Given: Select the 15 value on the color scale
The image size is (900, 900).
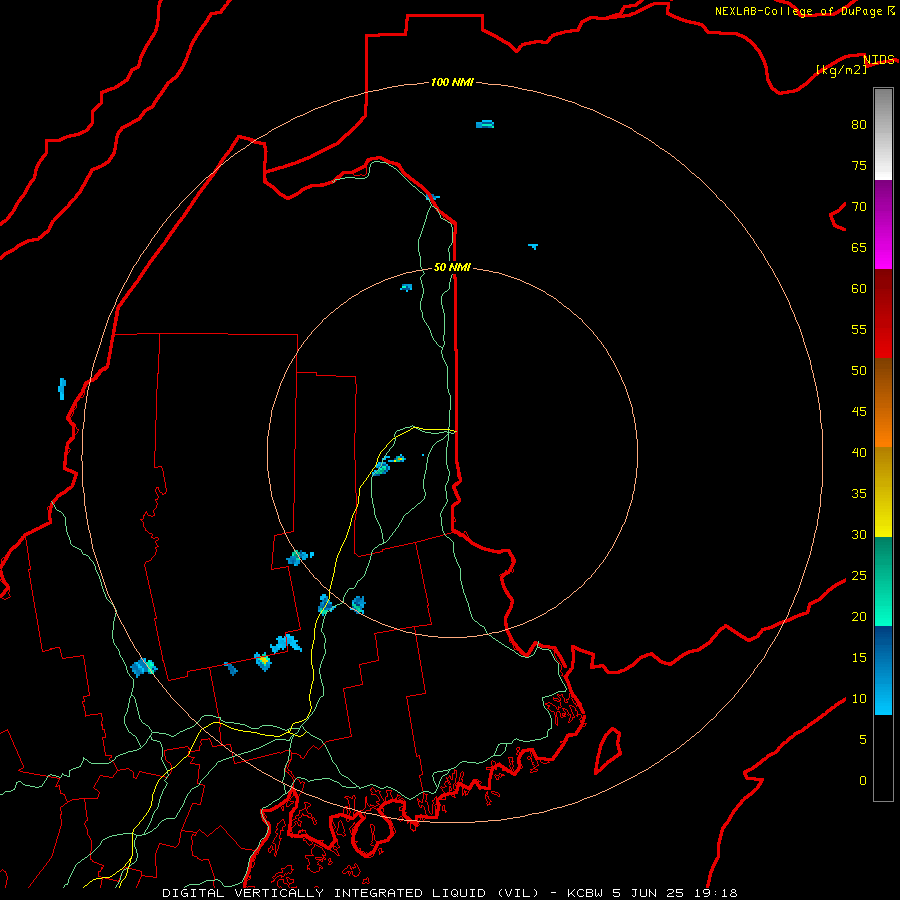Looking at the screenshot, I should 859,658.
